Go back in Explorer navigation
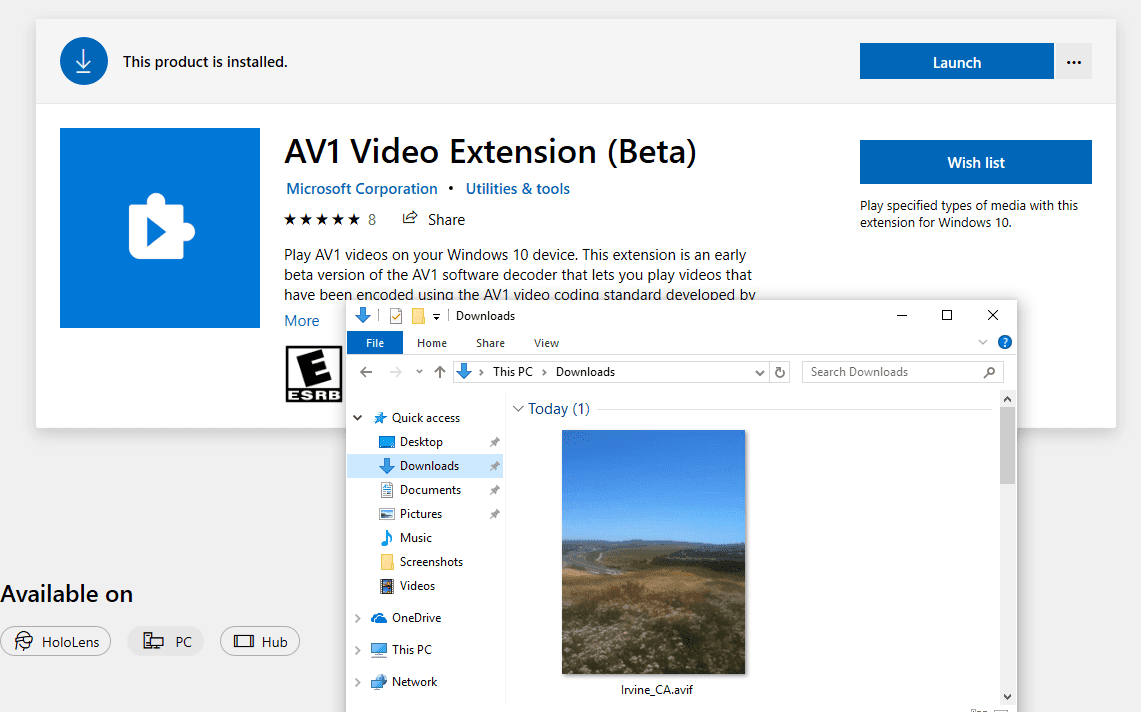Viewport: 1141px width, 712px height. tap(366, 372)
